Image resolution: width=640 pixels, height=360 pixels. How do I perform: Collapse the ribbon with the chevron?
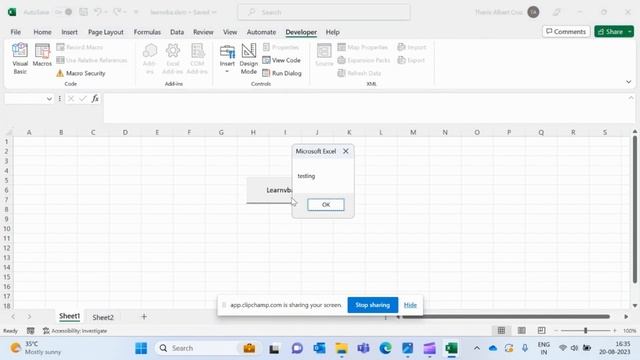tap(629, 82)
